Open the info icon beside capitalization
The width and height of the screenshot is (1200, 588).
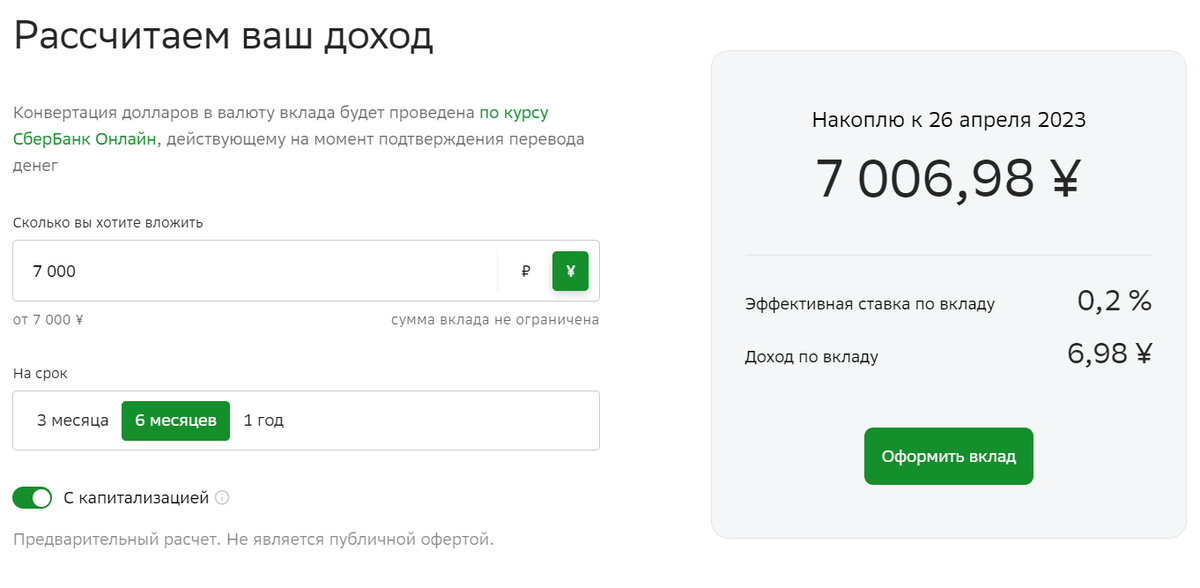pos(222,497)
